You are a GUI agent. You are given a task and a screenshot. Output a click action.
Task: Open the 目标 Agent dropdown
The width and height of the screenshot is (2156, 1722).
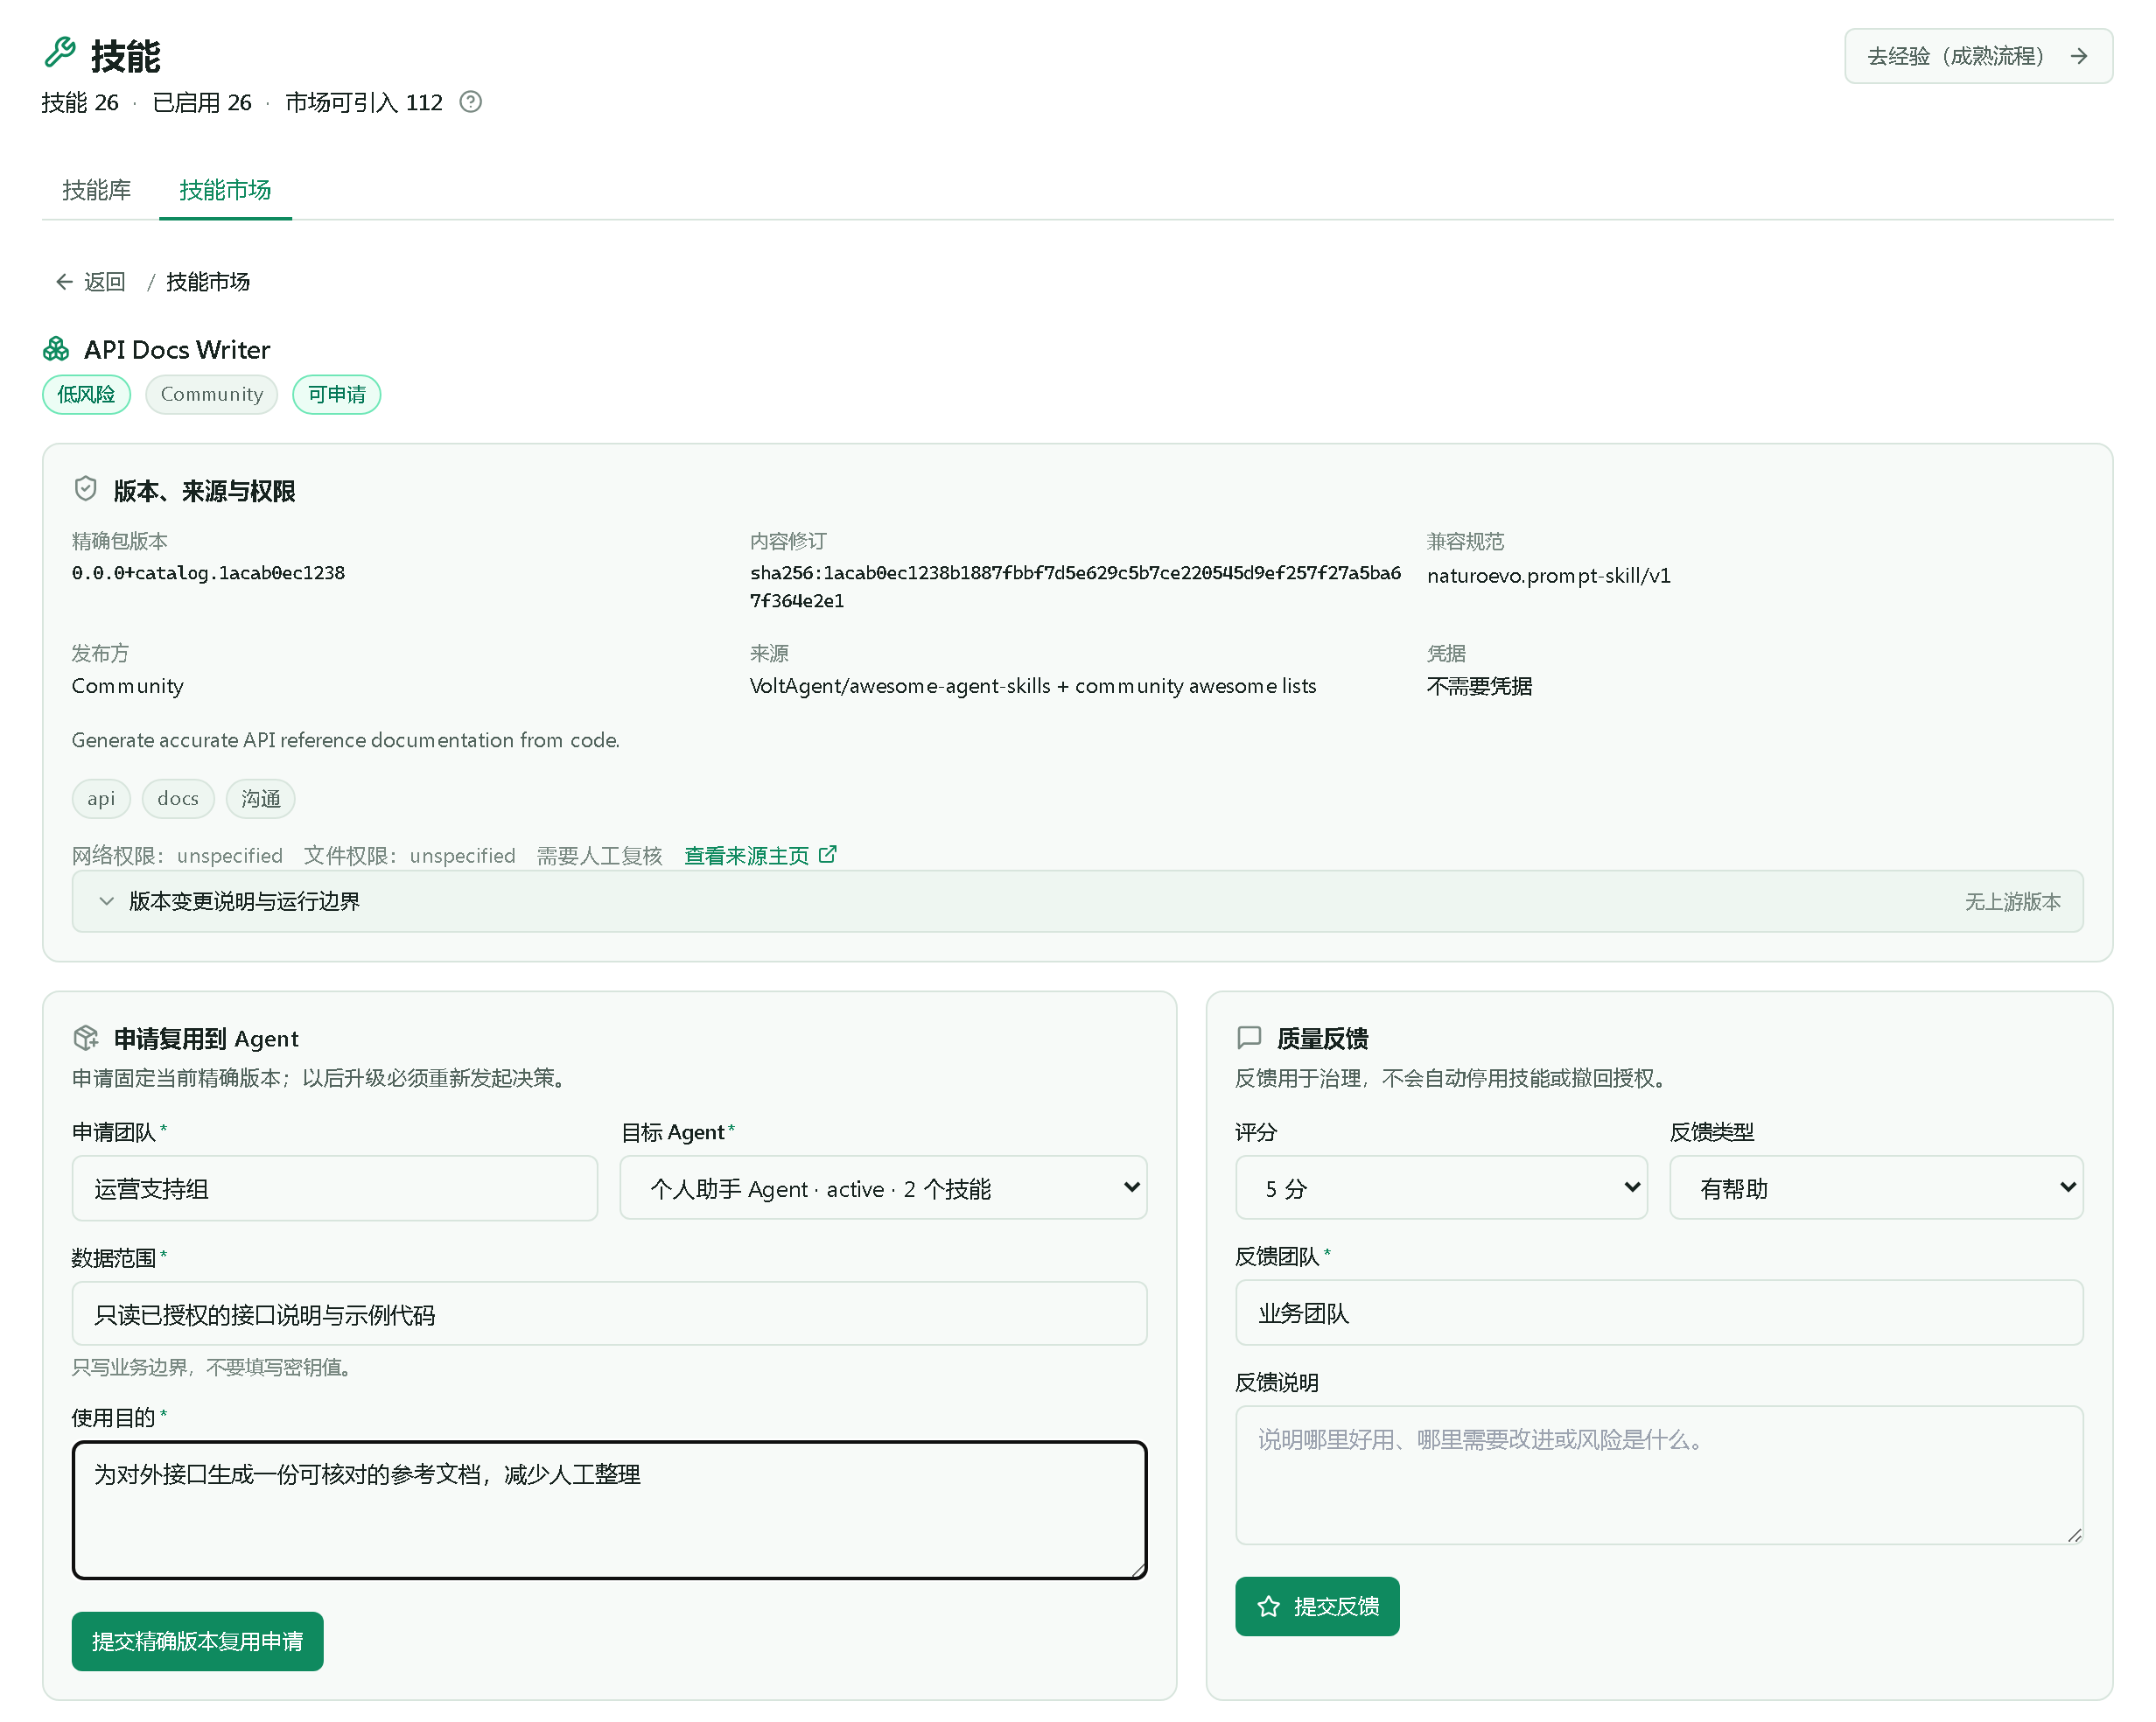(x=883, y=1188)
